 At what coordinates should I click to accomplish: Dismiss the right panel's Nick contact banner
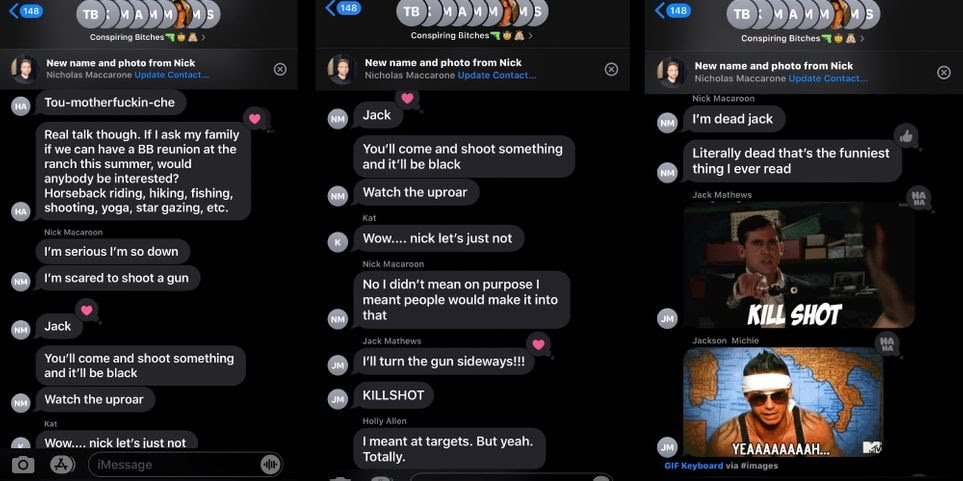[944, 72]
